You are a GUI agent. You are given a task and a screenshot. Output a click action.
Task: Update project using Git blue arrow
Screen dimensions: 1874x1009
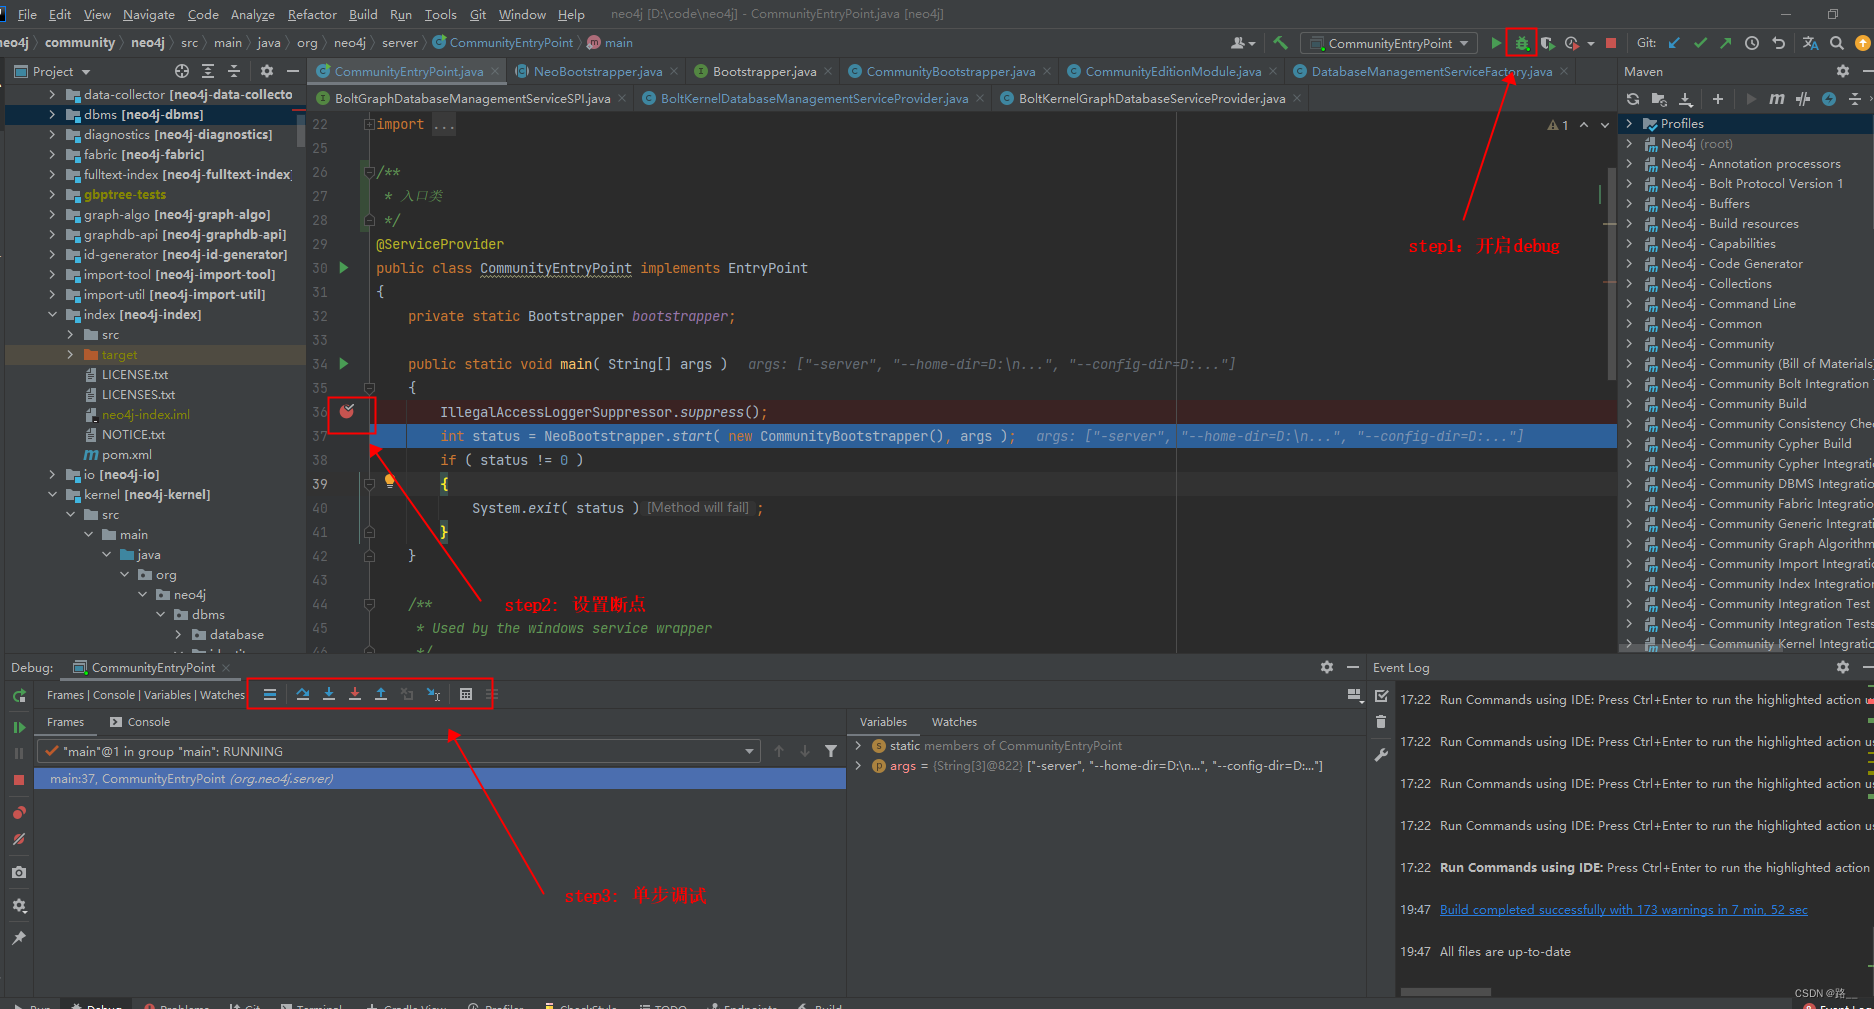pos(1674,43)
